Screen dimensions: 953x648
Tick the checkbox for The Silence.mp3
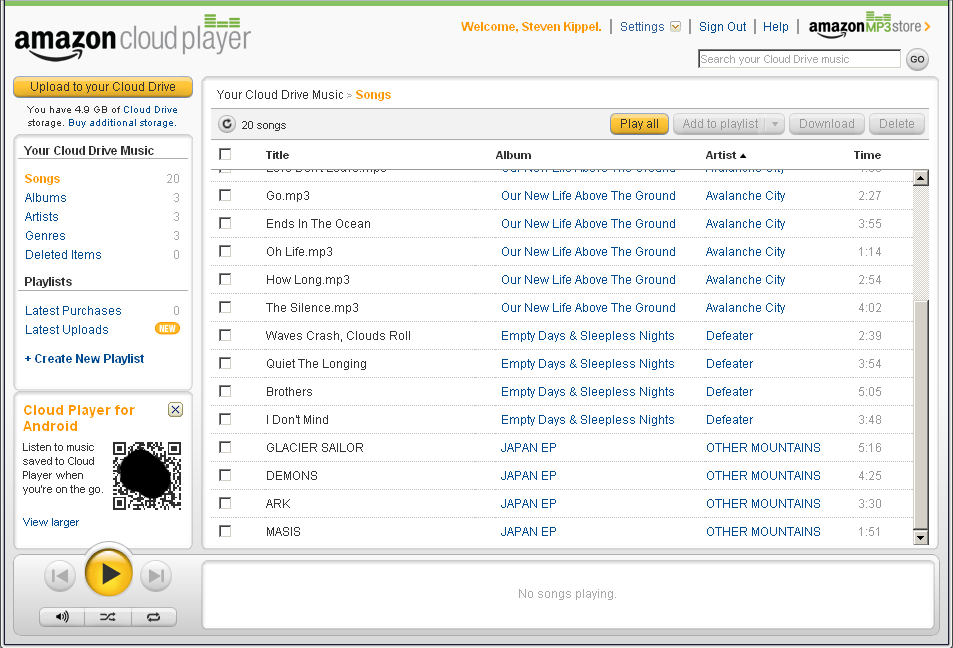[x=225, y=307]
